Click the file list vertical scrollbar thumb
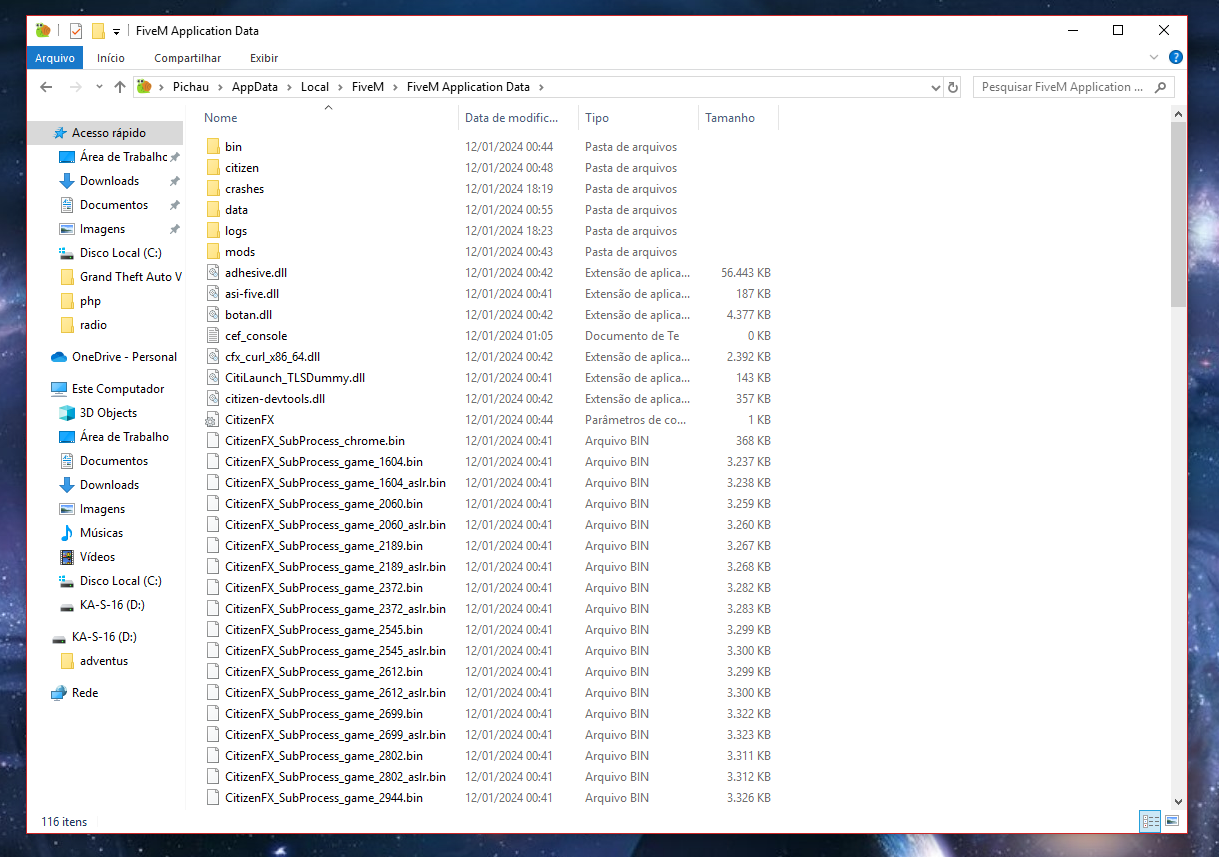The width and height of the screenshot is (1219, 857). (1179, 215)
